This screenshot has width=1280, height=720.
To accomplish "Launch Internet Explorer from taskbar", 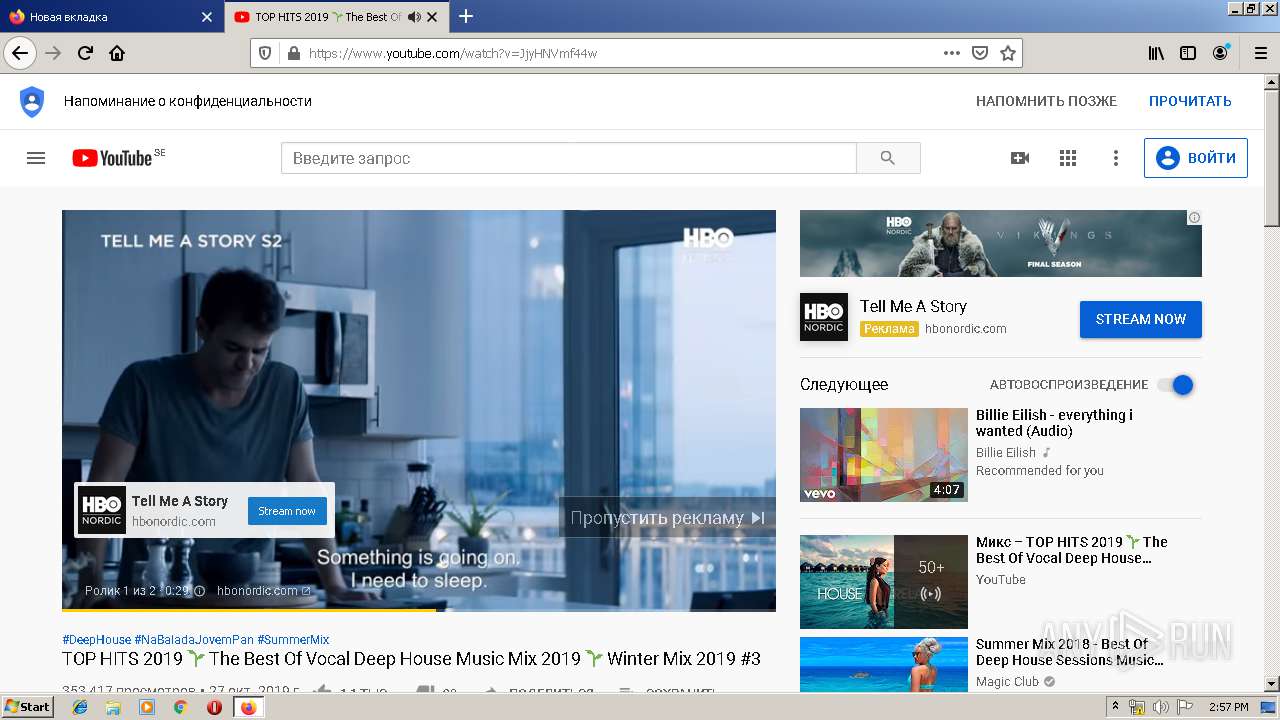I will click(x=80, y=707).
